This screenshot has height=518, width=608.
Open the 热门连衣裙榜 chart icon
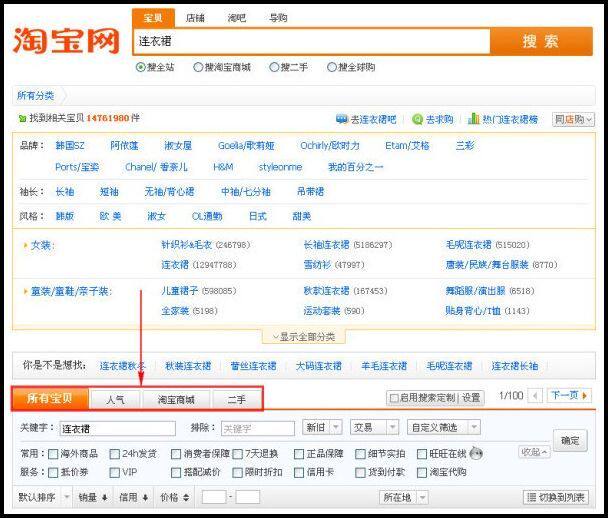tap(473, 119)
